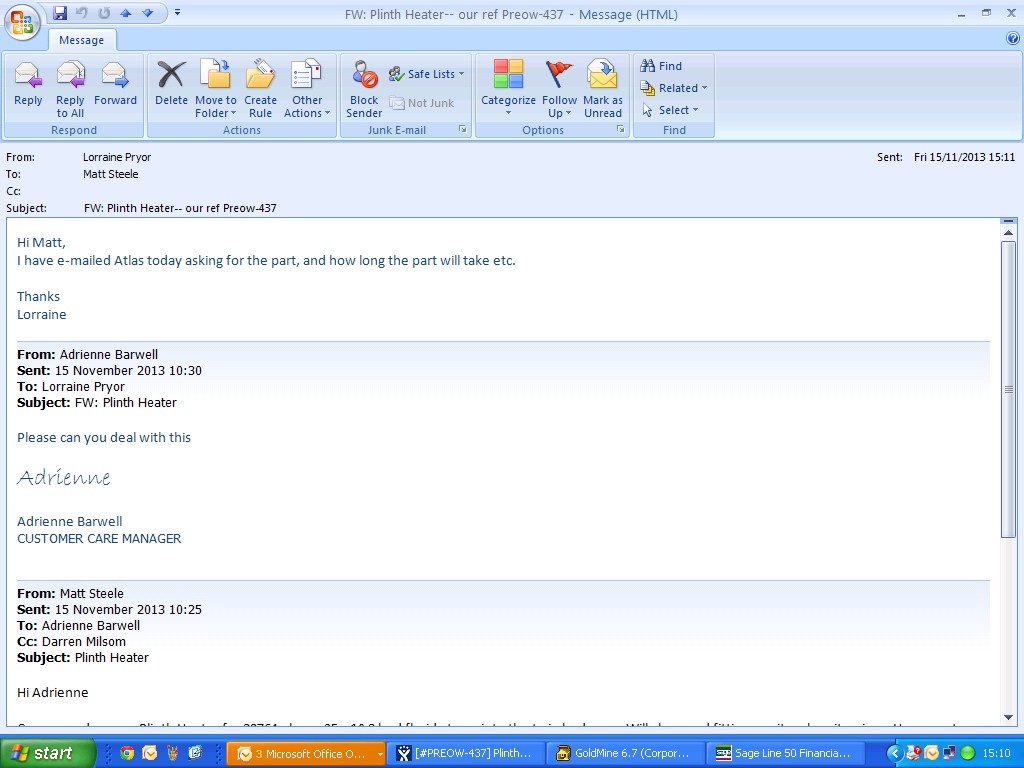
Task: Click the scroll up arrow of message body
Action: [x=1008, y=233]
